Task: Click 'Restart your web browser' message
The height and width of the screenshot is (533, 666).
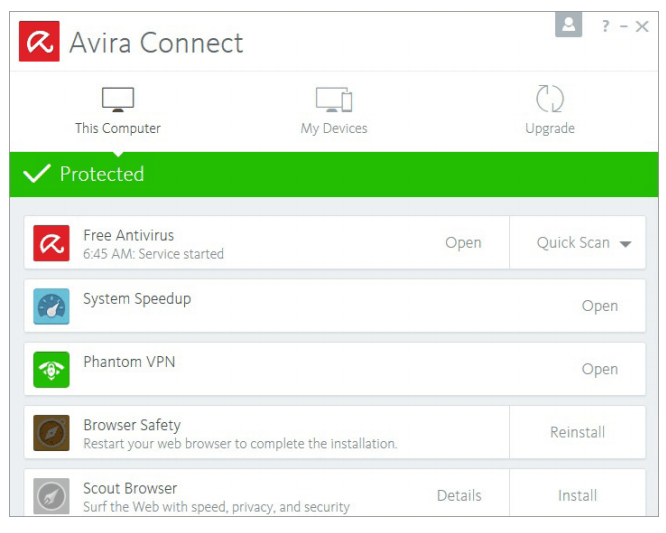Action: (240, 444)
